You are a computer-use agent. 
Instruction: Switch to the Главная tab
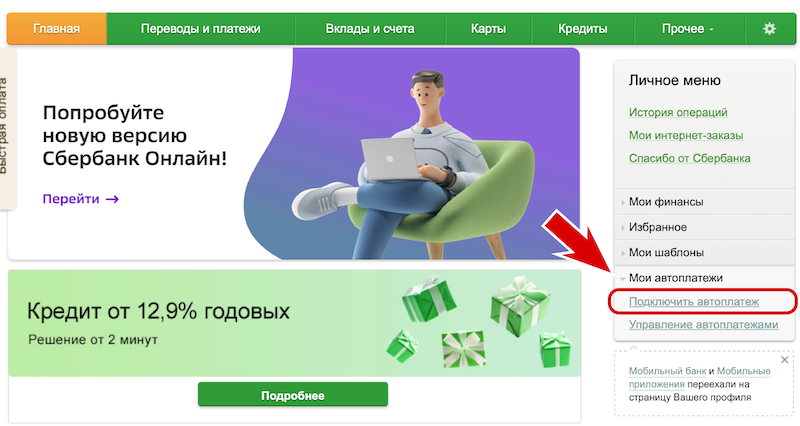click(x=57, y=29)
